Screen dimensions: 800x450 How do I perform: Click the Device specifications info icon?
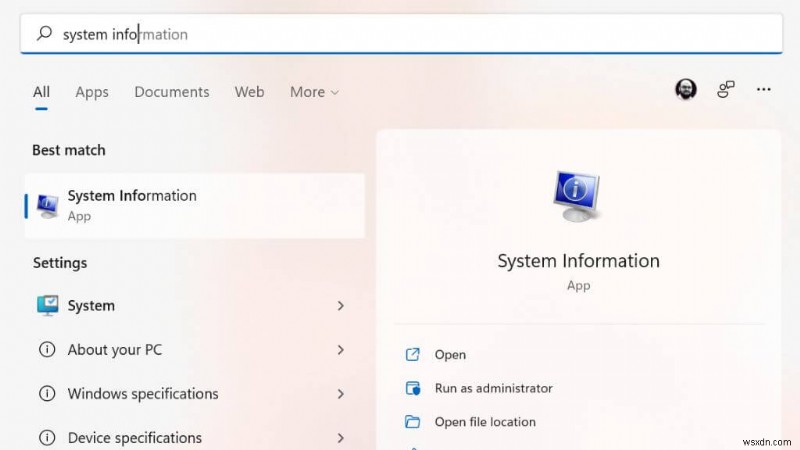47,437
